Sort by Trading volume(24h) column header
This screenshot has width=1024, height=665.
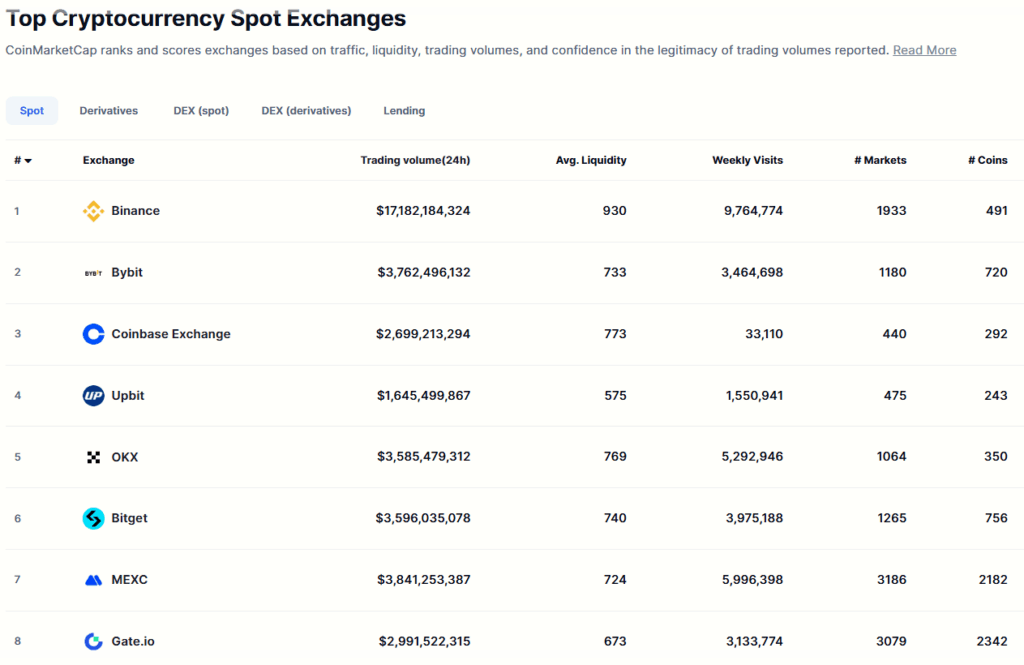coord(415,160)
